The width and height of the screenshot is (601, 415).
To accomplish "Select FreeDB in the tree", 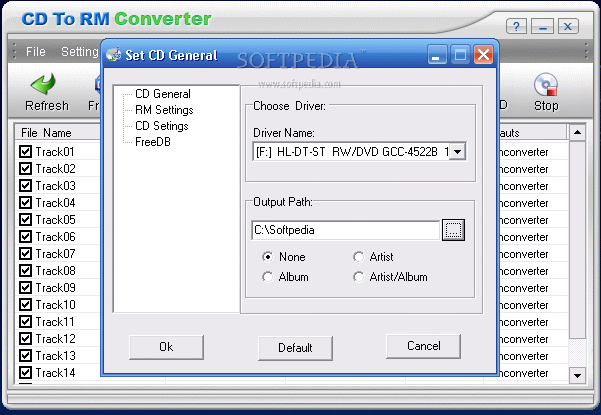I will pos(153,142).
